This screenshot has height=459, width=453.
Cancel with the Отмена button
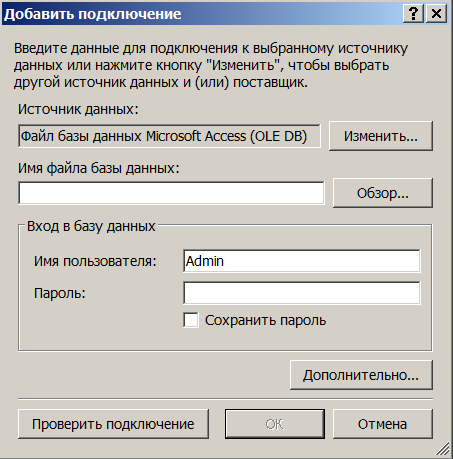click(383, 424)
